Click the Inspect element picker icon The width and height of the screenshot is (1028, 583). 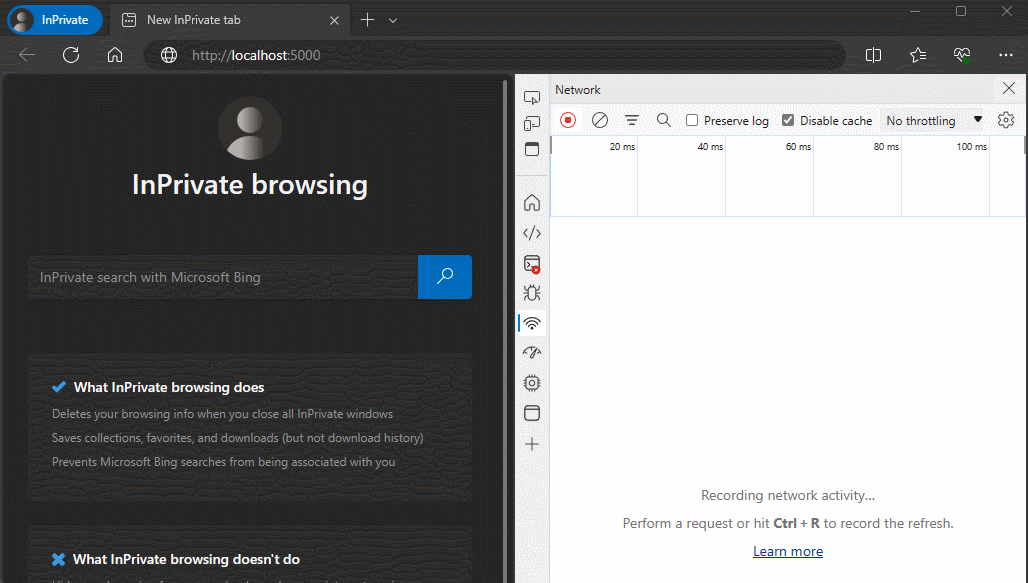[532, 98]
